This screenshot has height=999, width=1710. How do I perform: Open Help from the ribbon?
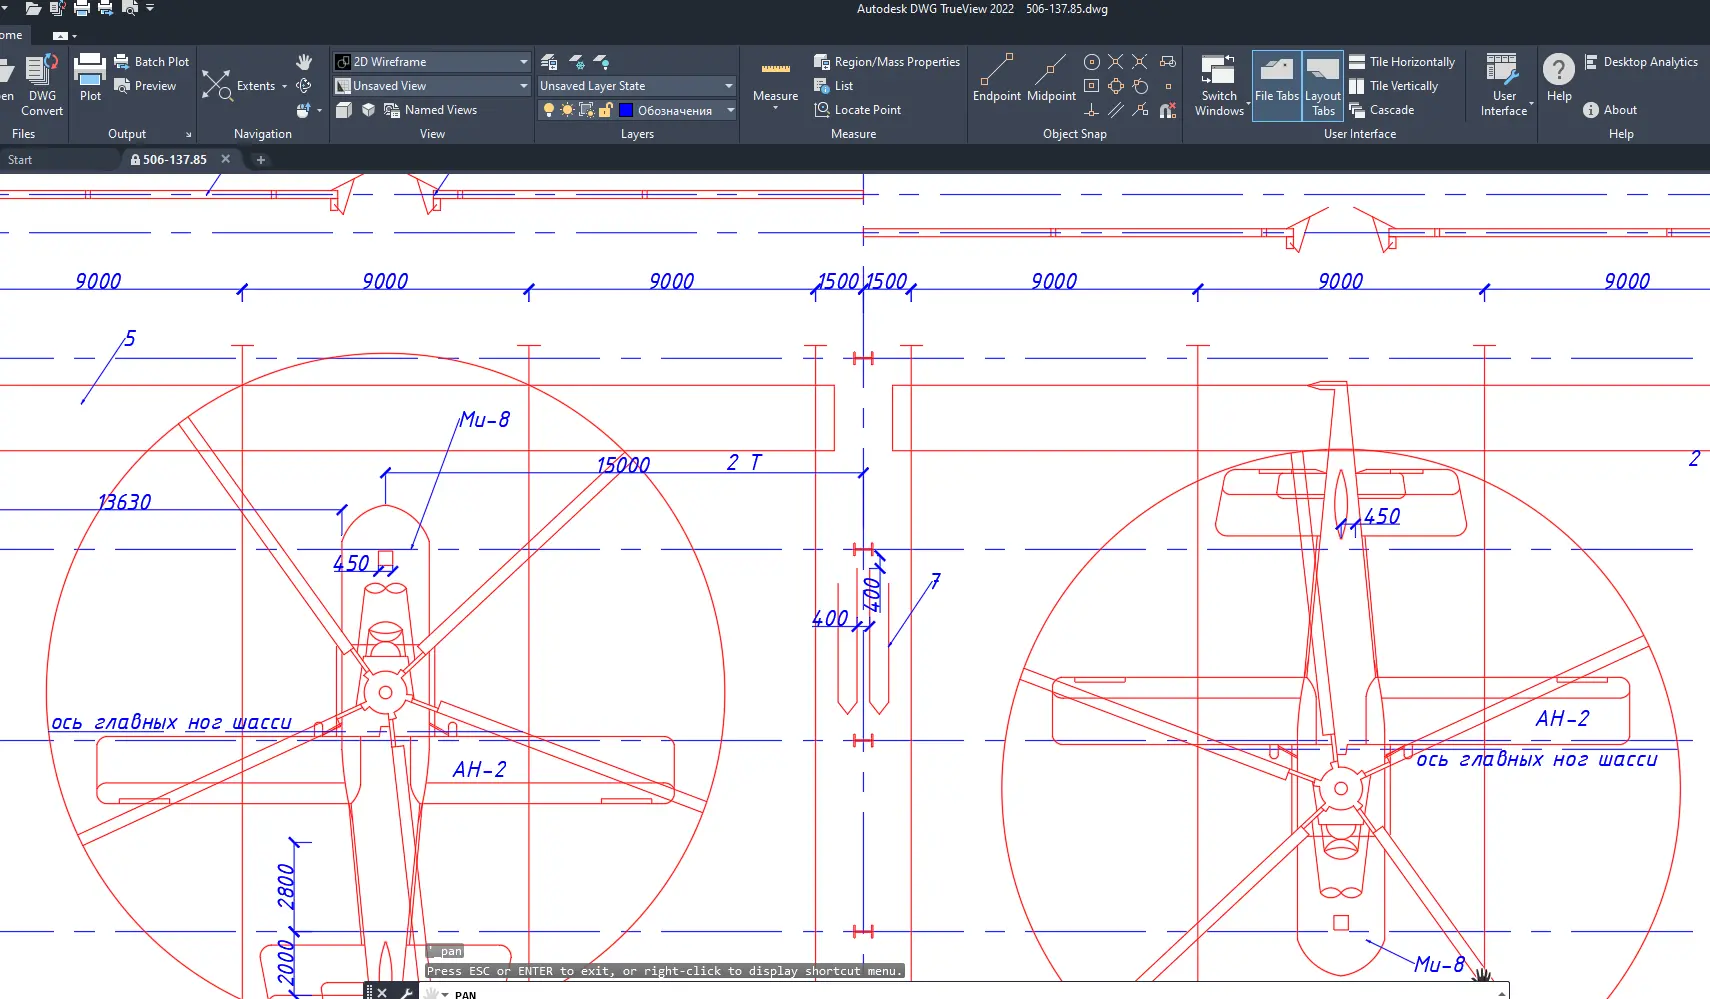click(x=1559, y=78)
